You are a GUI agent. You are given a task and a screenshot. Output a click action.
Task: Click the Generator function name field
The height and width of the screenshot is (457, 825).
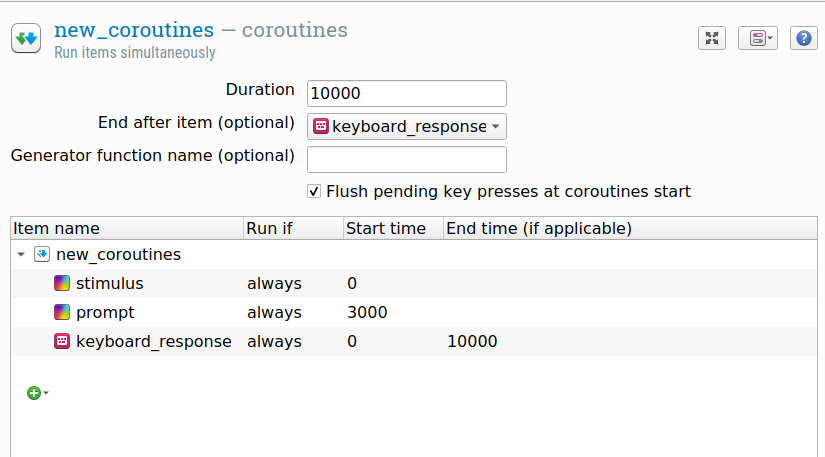tap(406, 159)
